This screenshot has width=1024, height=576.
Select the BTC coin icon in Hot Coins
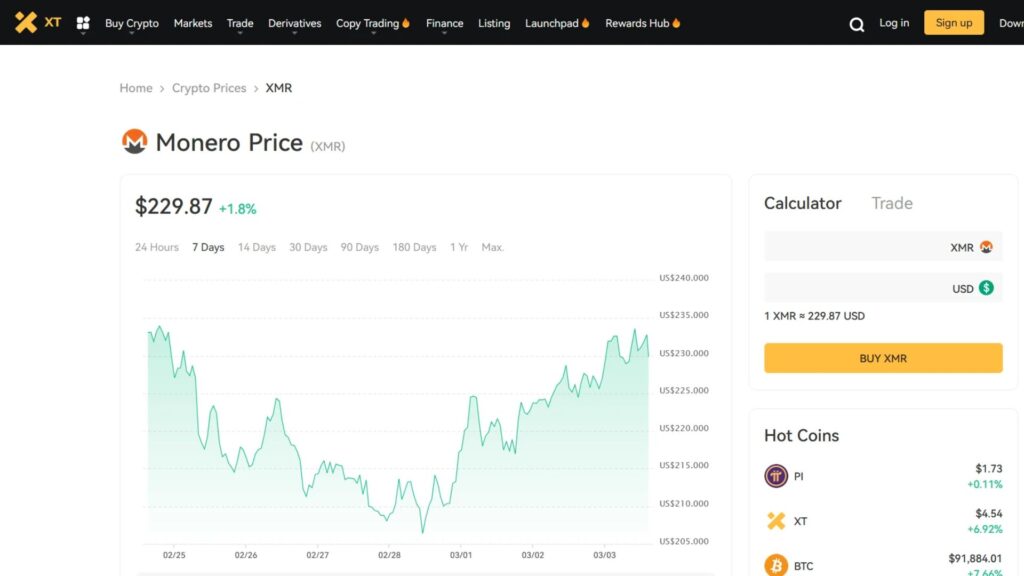[x=776, y=565]
